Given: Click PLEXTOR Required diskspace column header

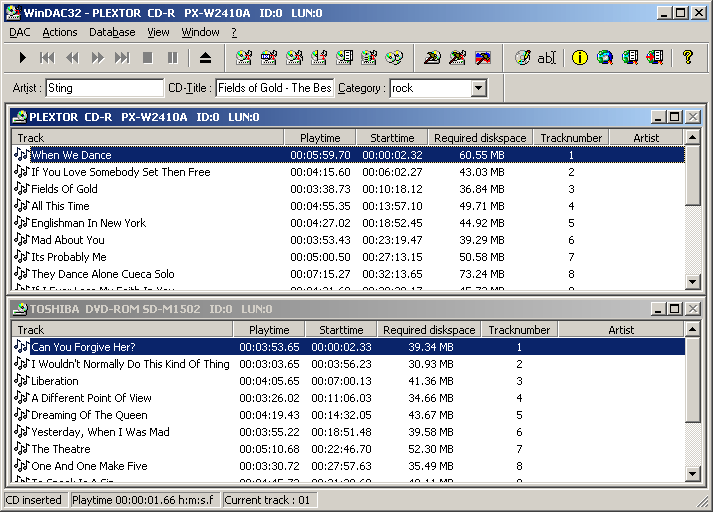Looking at the screenshot, I should pyautogui.click(x=480, y=138).
